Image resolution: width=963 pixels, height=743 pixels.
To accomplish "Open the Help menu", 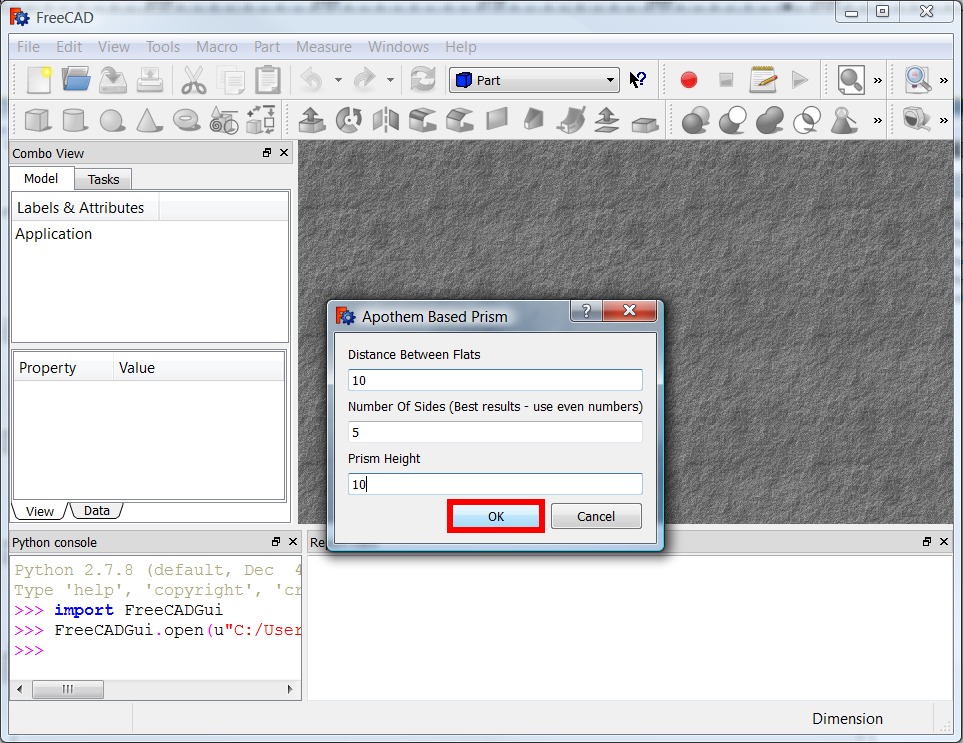I will click(x=461, y=47).
